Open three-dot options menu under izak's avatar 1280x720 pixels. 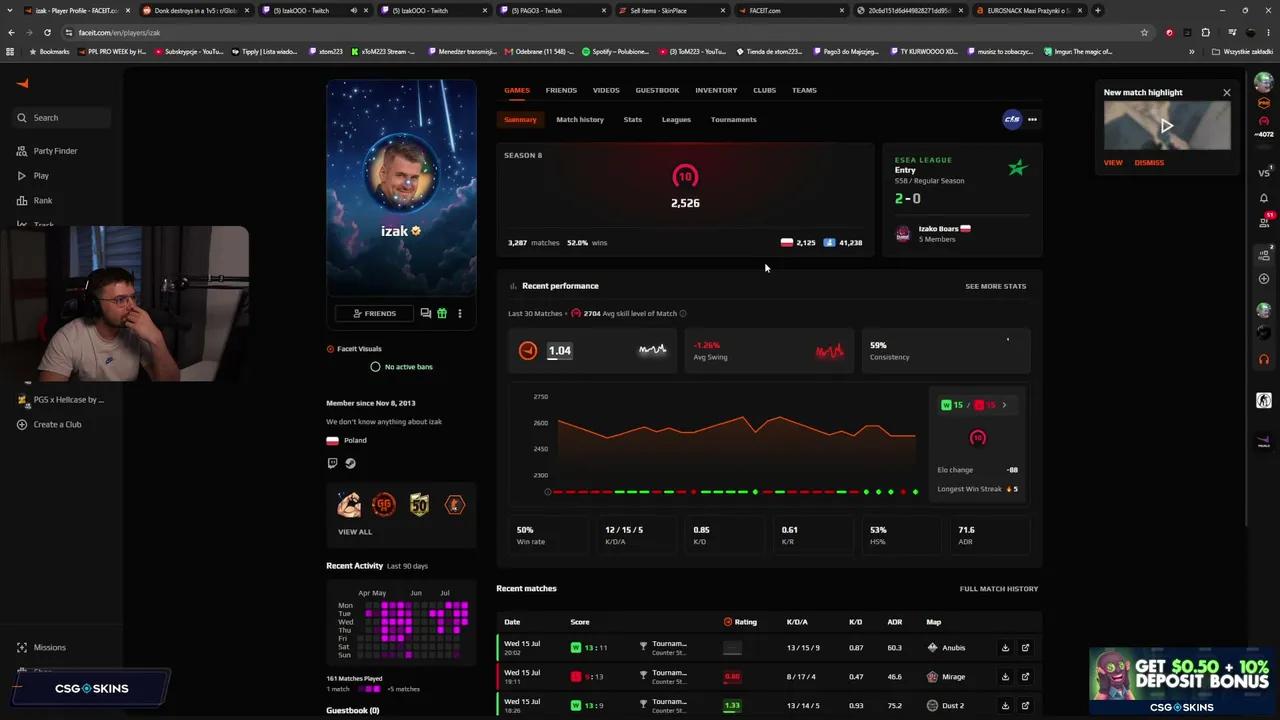click(x=460, y=313)
